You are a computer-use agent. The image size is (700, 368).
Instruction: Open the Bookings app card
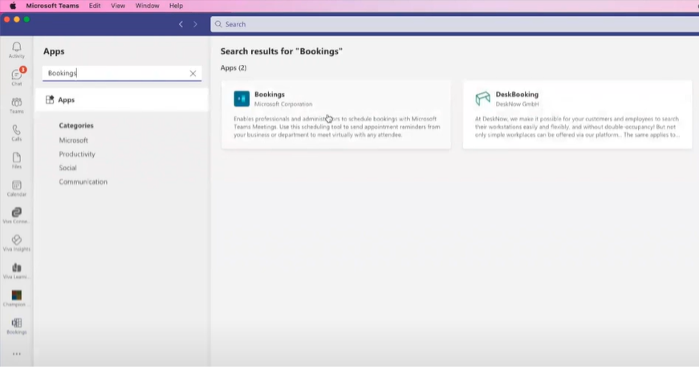(336, 115)
